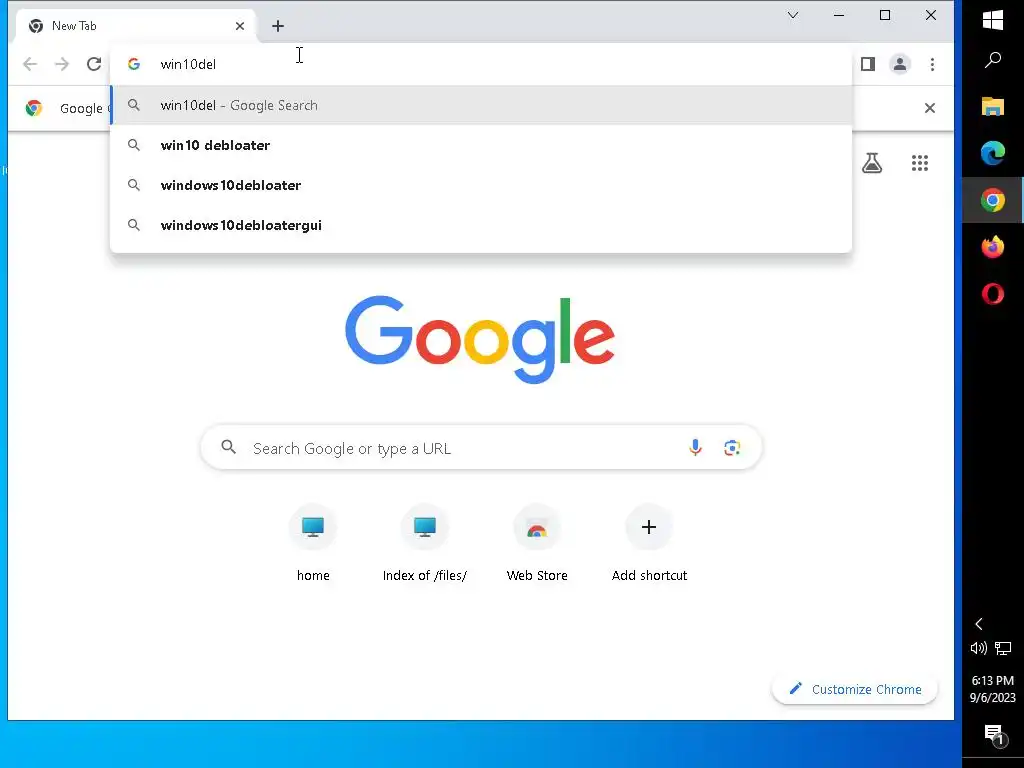Click the Chrome reload page icon
The image size is (1024, 768).
click(94, 64)
